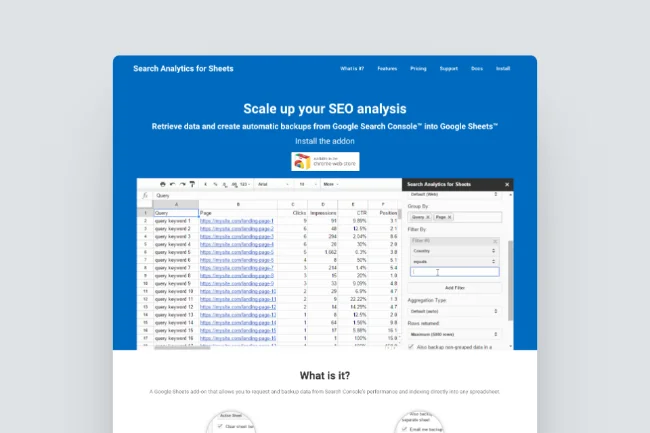The width and height of the screenshot is (650, 433).
Task: Open the Support nav link
Action: pos(449,69)
